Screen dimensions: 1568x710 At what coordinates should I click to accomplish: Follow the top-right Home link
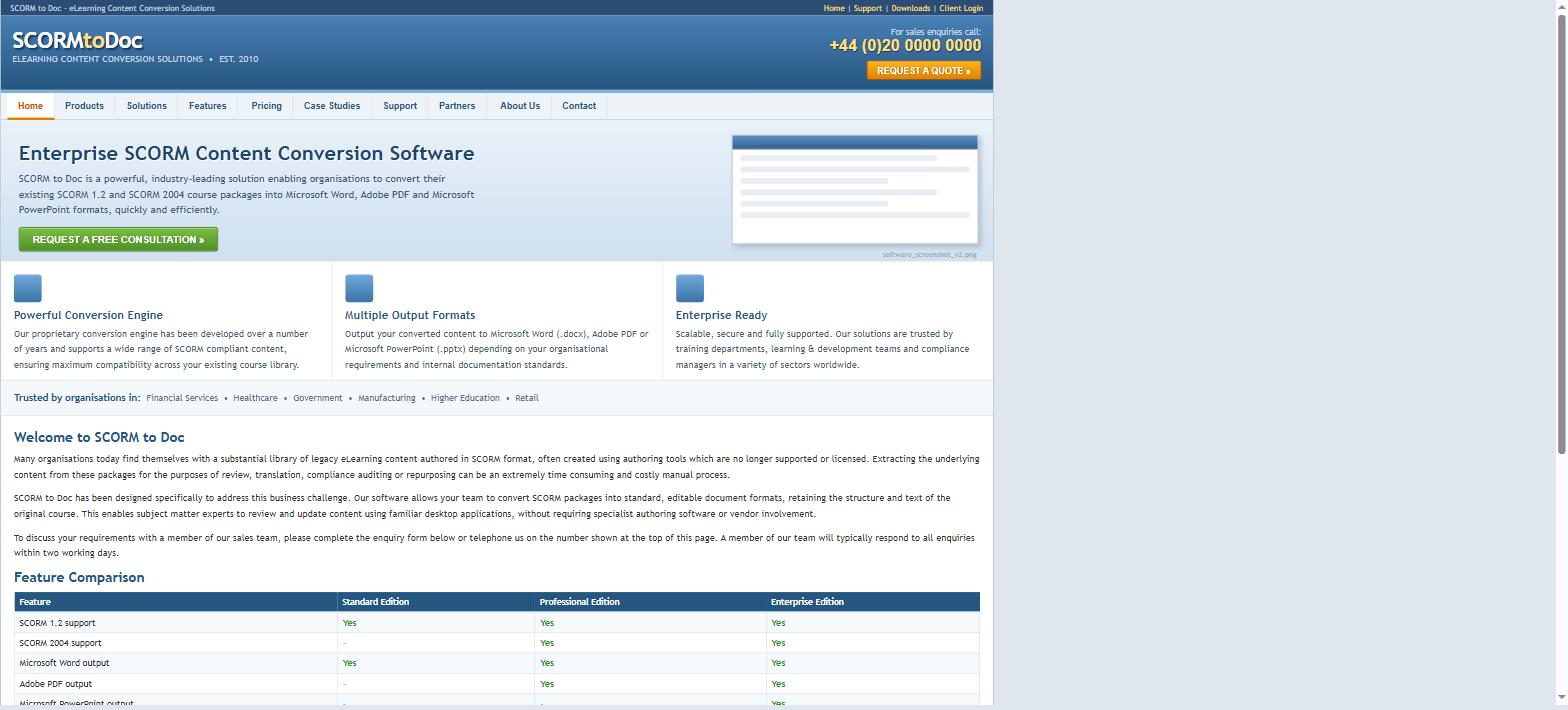[x=834, y=8]
